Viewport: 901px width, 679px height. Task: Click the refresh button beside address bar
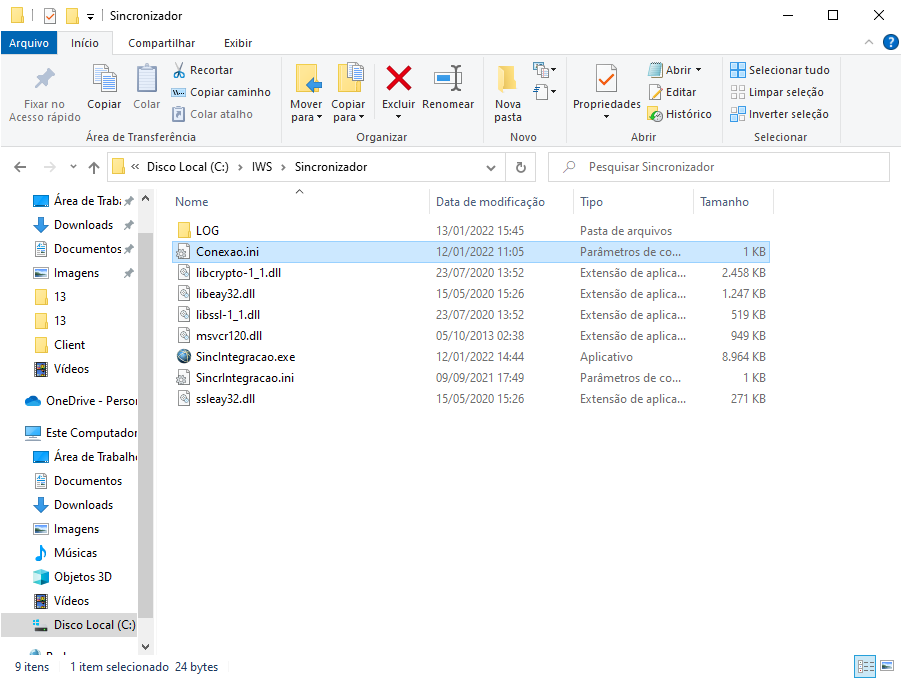(521, 167)
